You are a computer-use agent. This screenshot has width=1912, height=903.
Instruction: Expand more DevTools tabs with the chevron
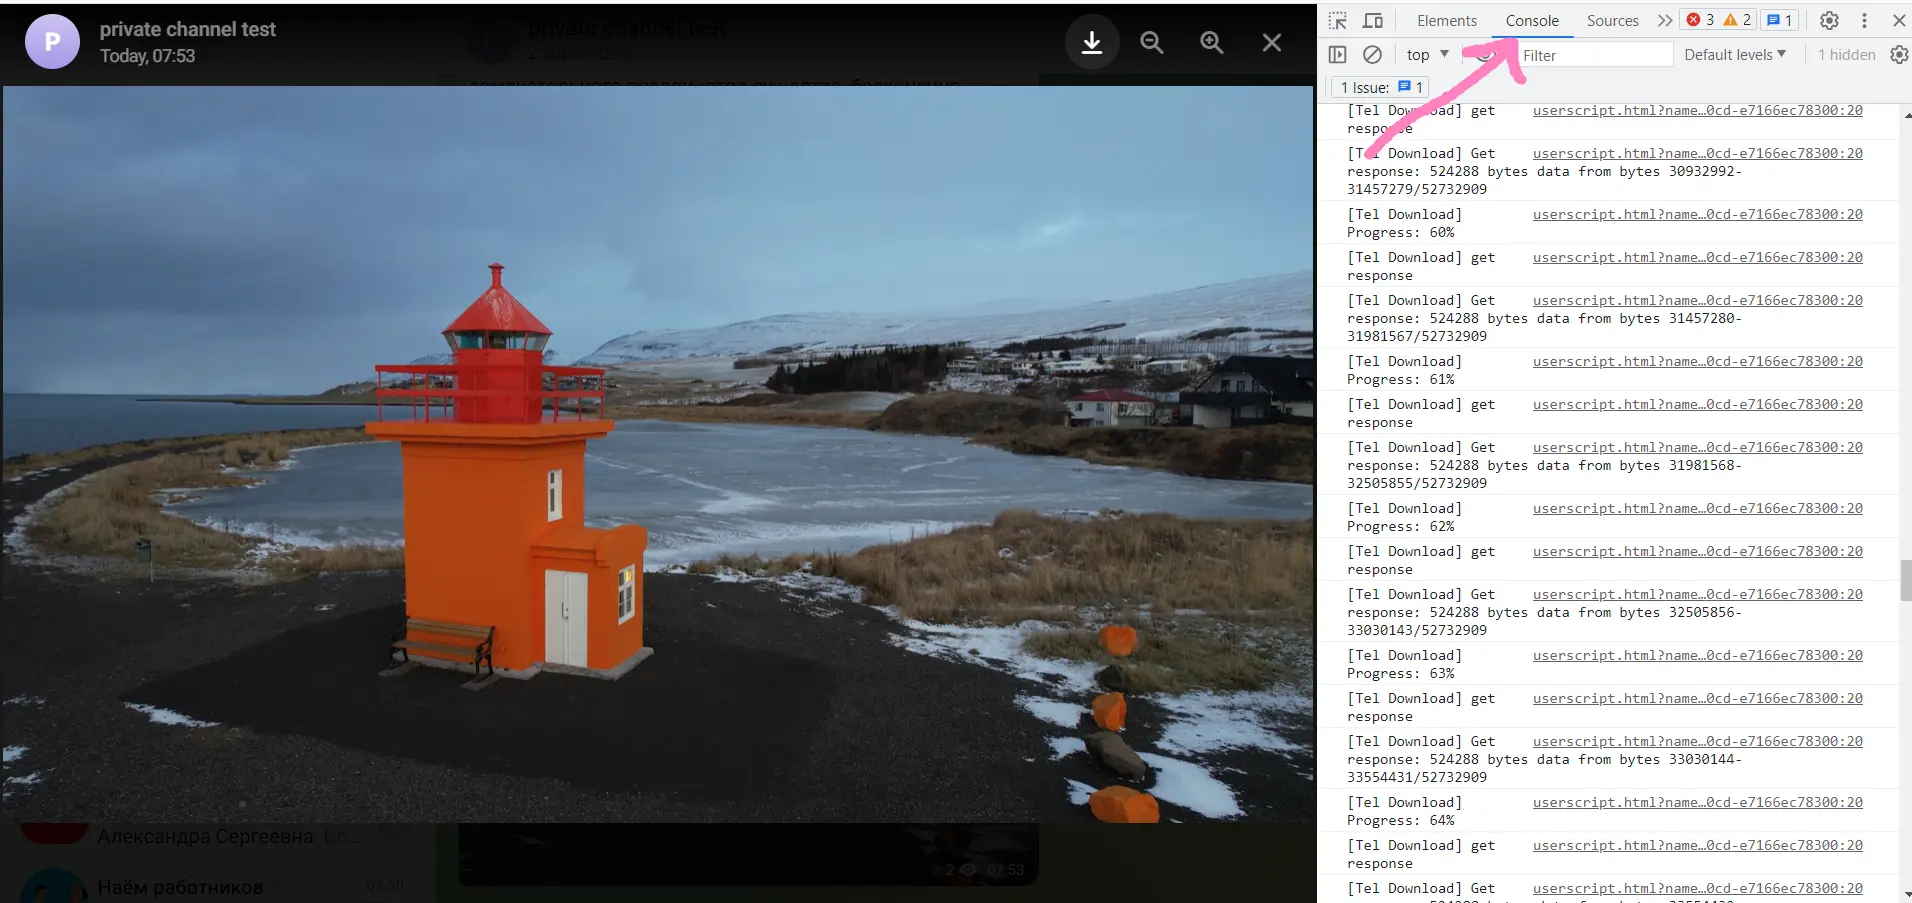pyautogui.click(x=1664, y=20)
